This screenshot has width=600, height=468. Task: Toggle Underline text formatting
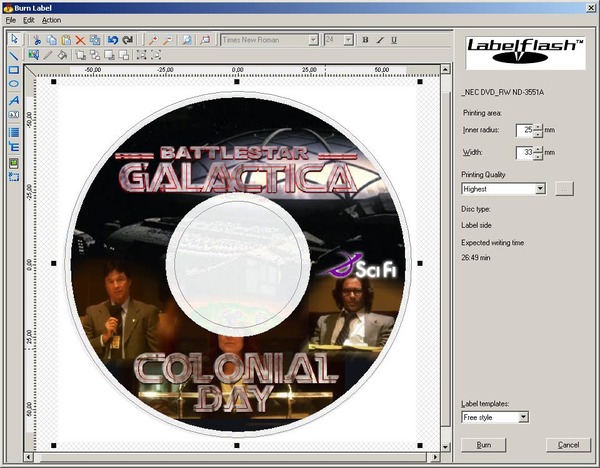click(x=394, y=40)
